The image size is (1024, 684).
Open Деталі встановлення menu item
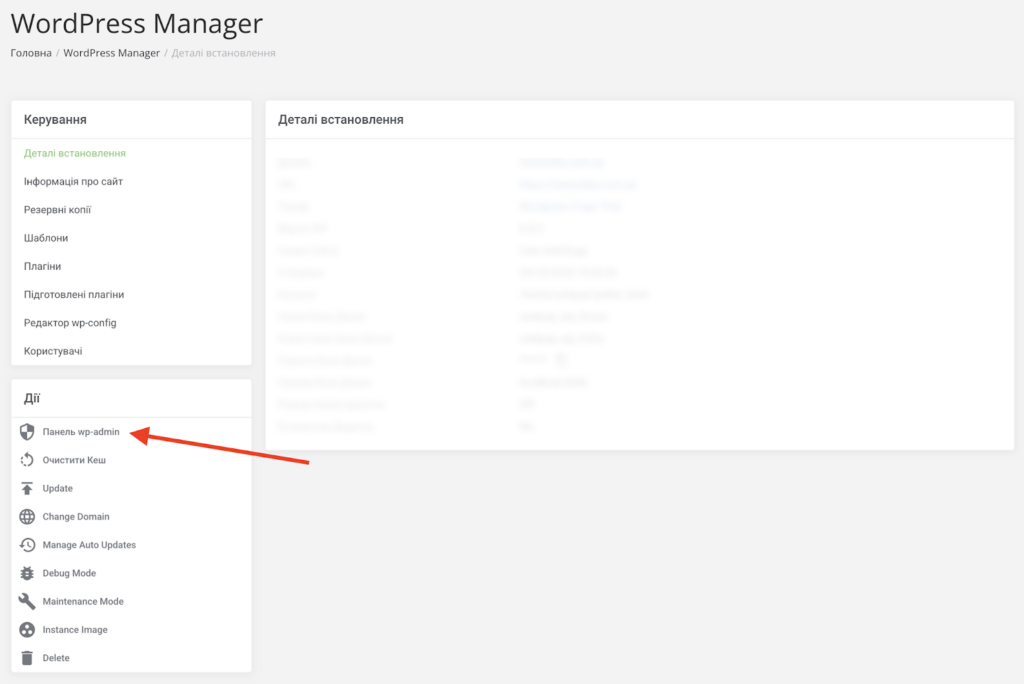74,153
